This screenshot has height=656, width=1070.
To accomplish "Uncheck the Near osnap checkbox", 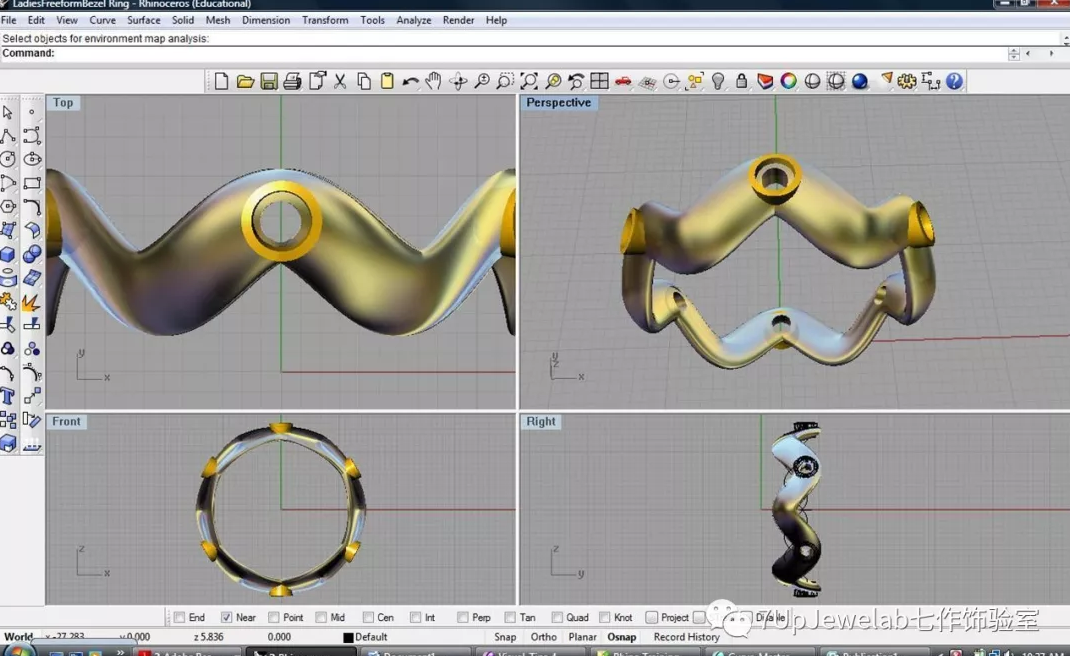I will pyautogui.click(x=227, y=618).
